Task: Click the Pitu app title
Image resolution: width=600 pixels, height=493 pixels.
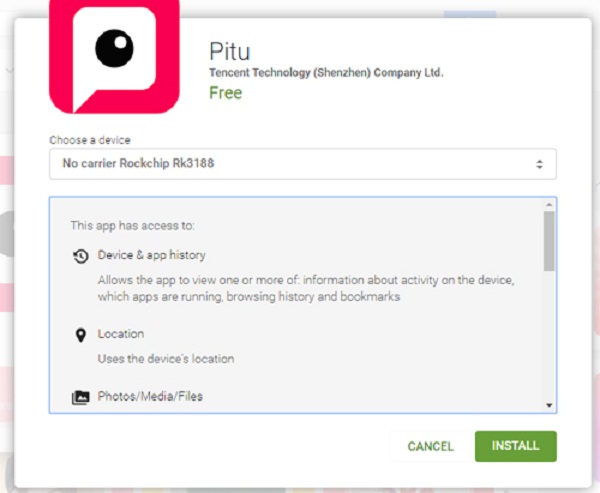Action: (230, 51)
